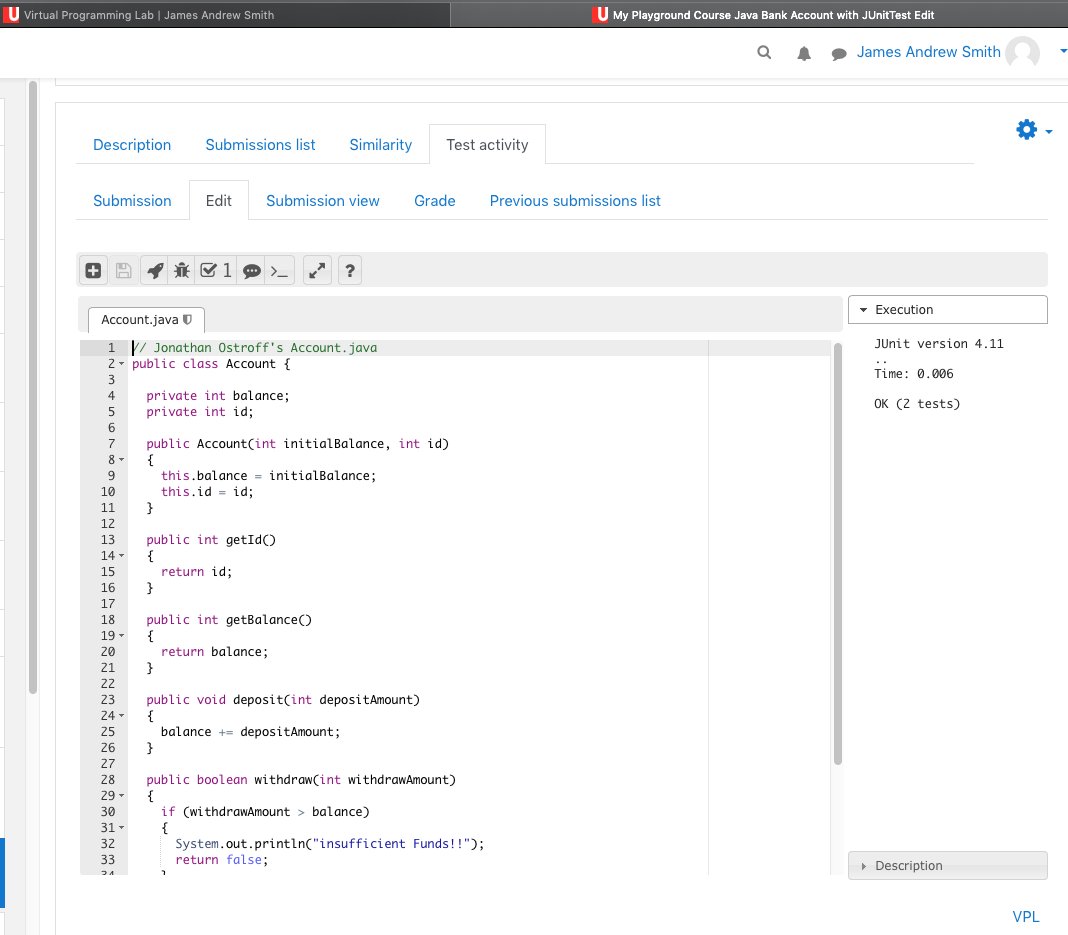Open editor help question mark icon
The height and width of the screenshot is (935, 1068).
click(350, 270)
